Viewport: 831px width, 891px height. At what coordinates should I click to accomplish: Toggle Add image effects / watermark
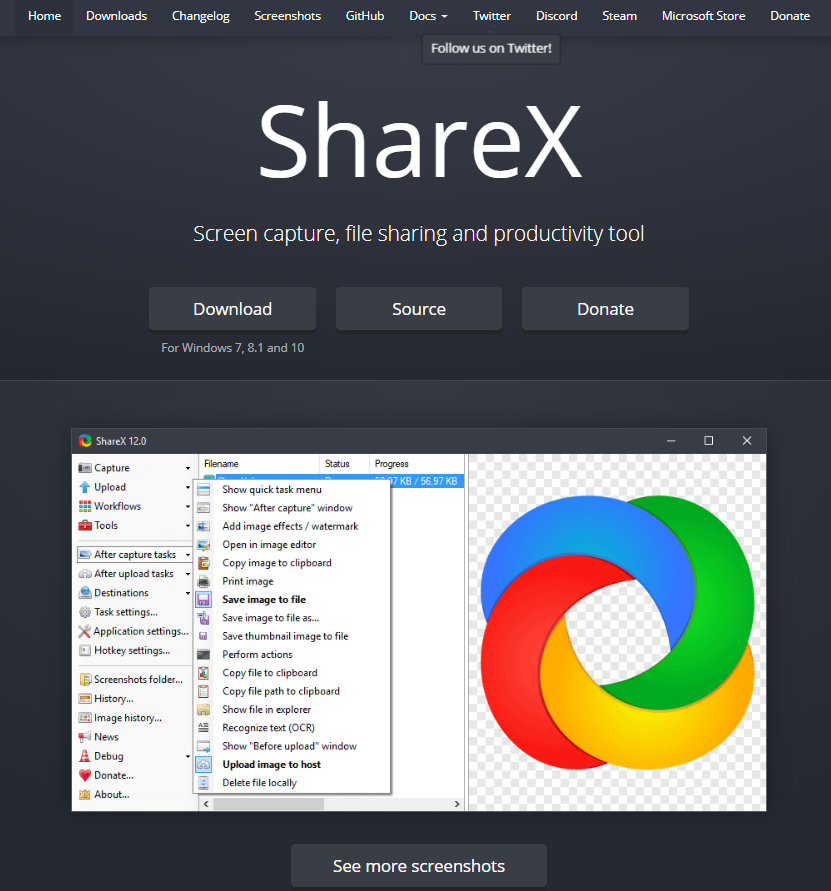[x=292, y=526]
